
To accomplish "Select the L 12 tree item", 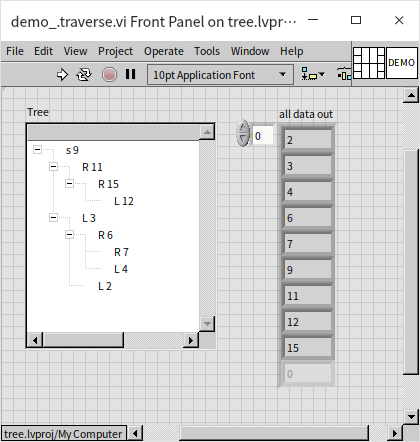I will click(124, 201).
